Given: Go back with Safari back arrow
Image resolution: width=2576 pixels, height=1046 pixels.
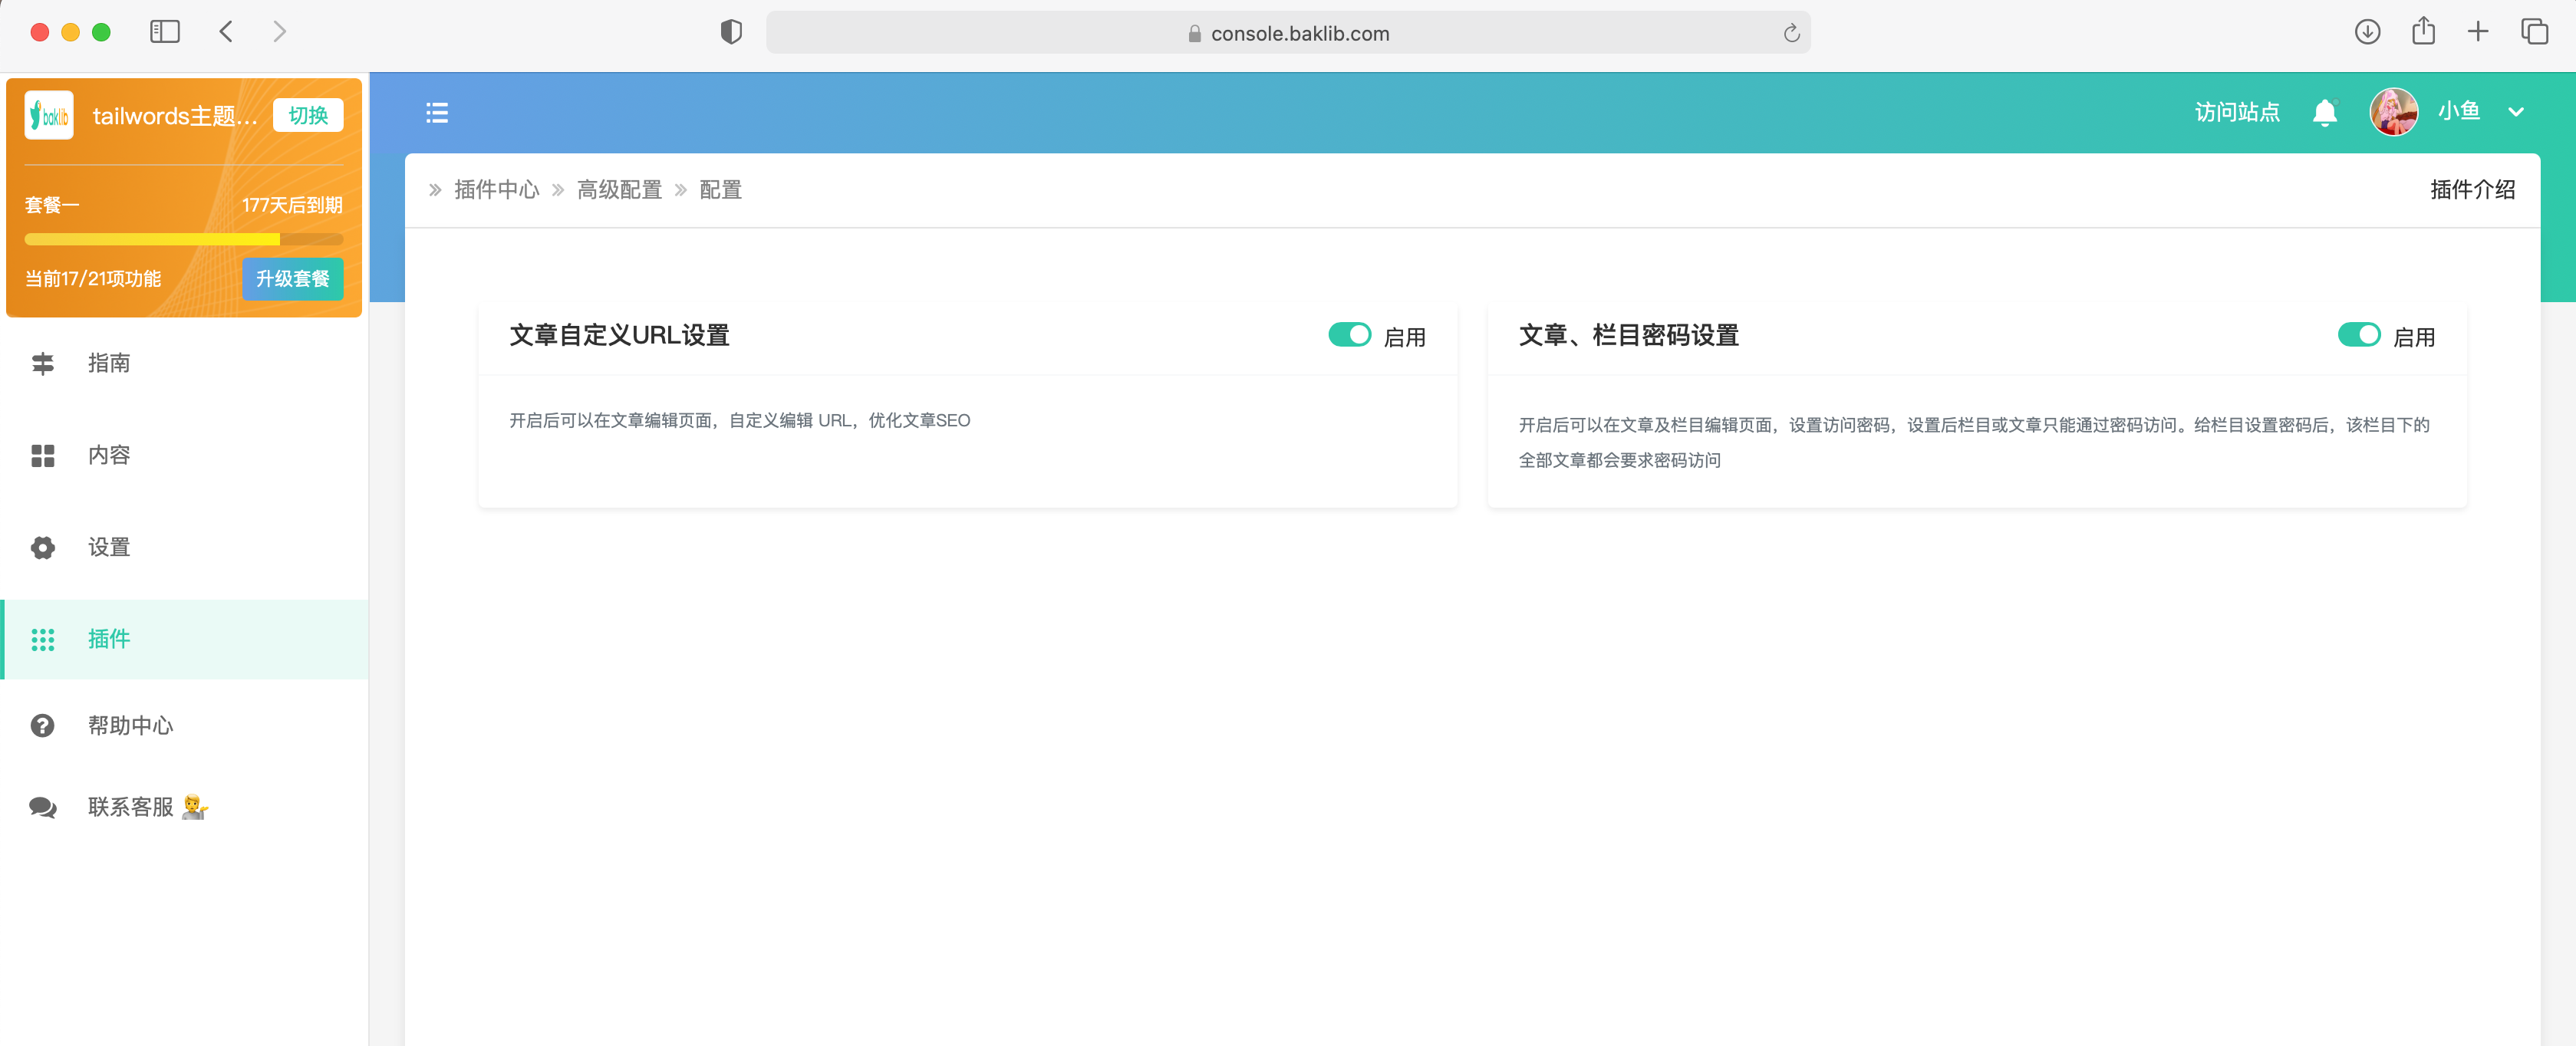Looking at the screenshot, I should 226,32.
